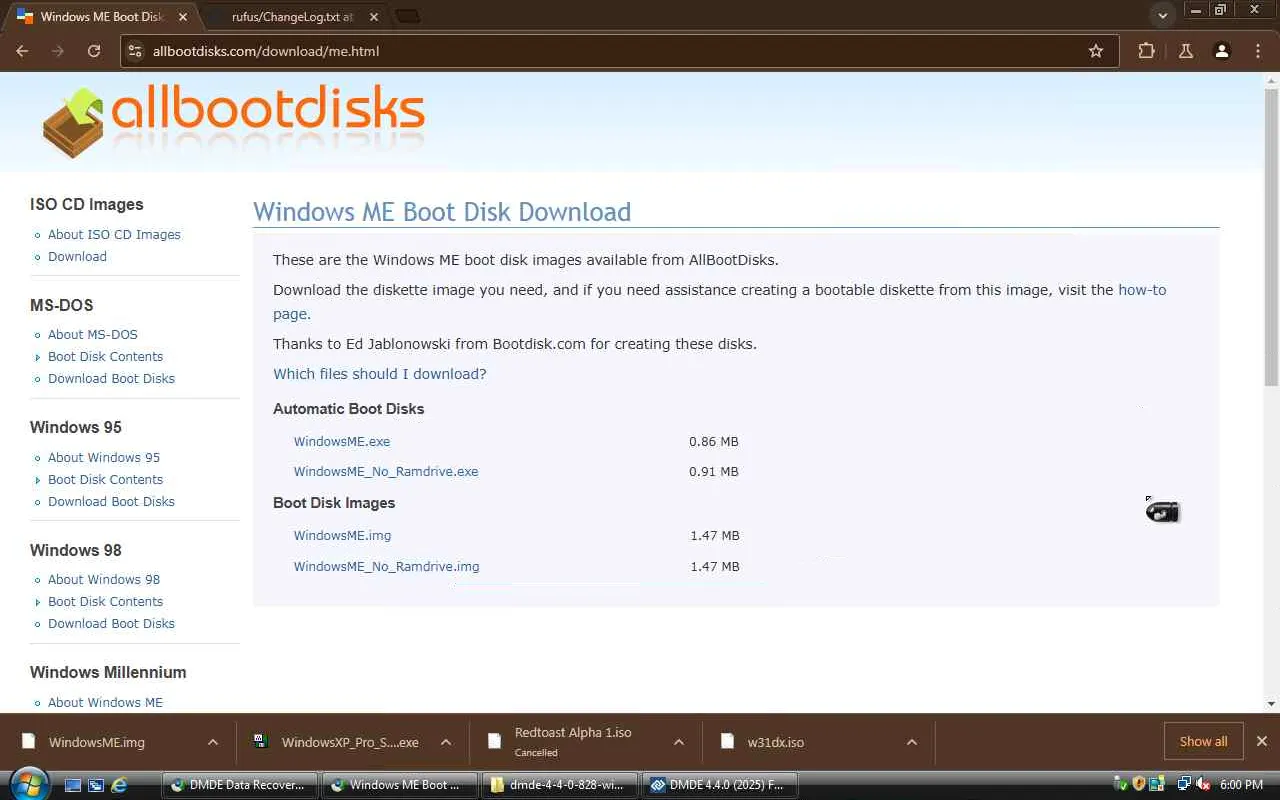This screenshot has width=1280, height=800.
Task: Close the rufus/ChangeLog.txt tab
Action: pos(373,17)
